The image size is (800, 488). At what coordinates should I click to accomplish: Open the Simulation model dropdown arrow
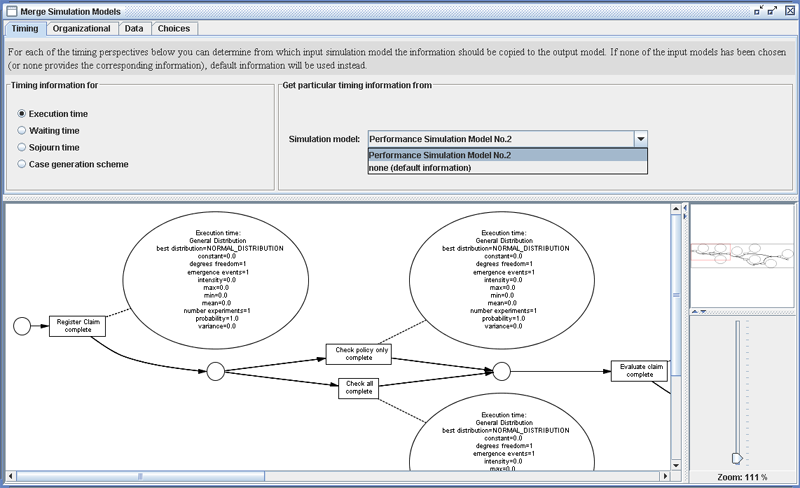pyautogui.click(x=640, y=139)
